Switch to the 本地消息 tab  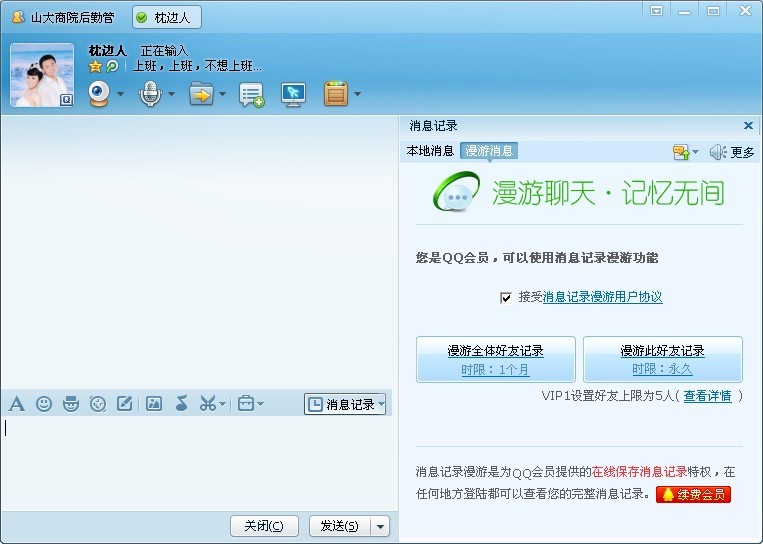[430, 151]
